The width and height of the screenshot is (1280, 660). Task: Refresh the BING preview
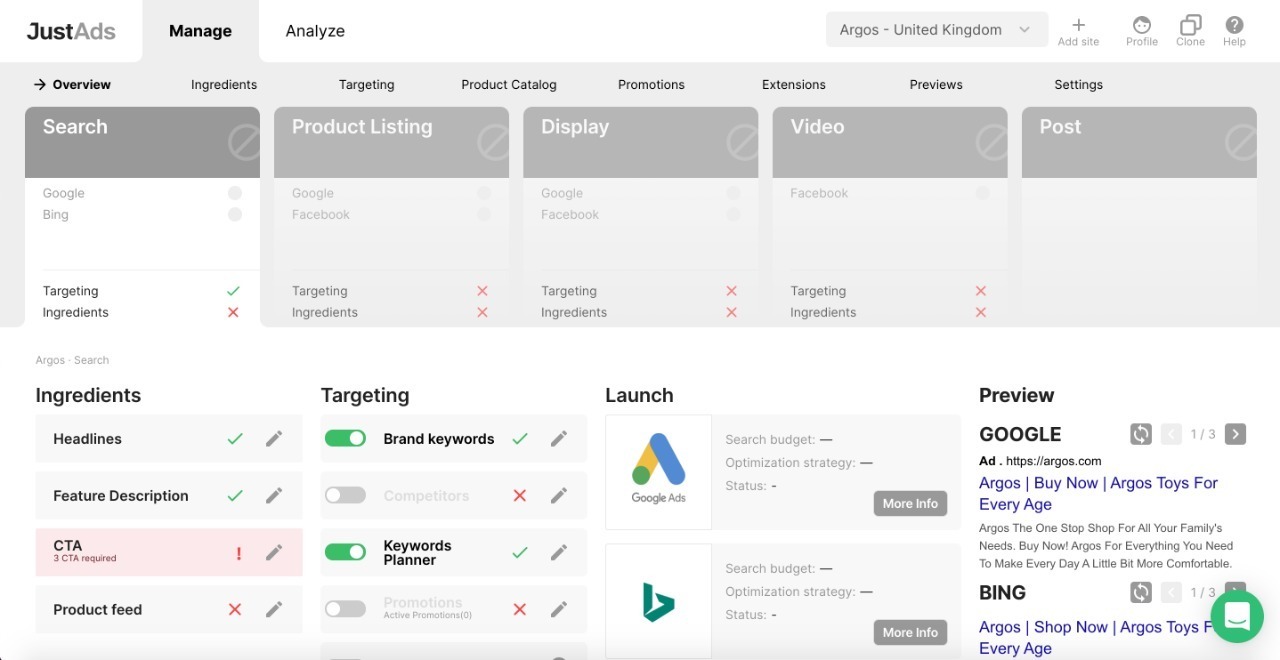coord(1141,592)
